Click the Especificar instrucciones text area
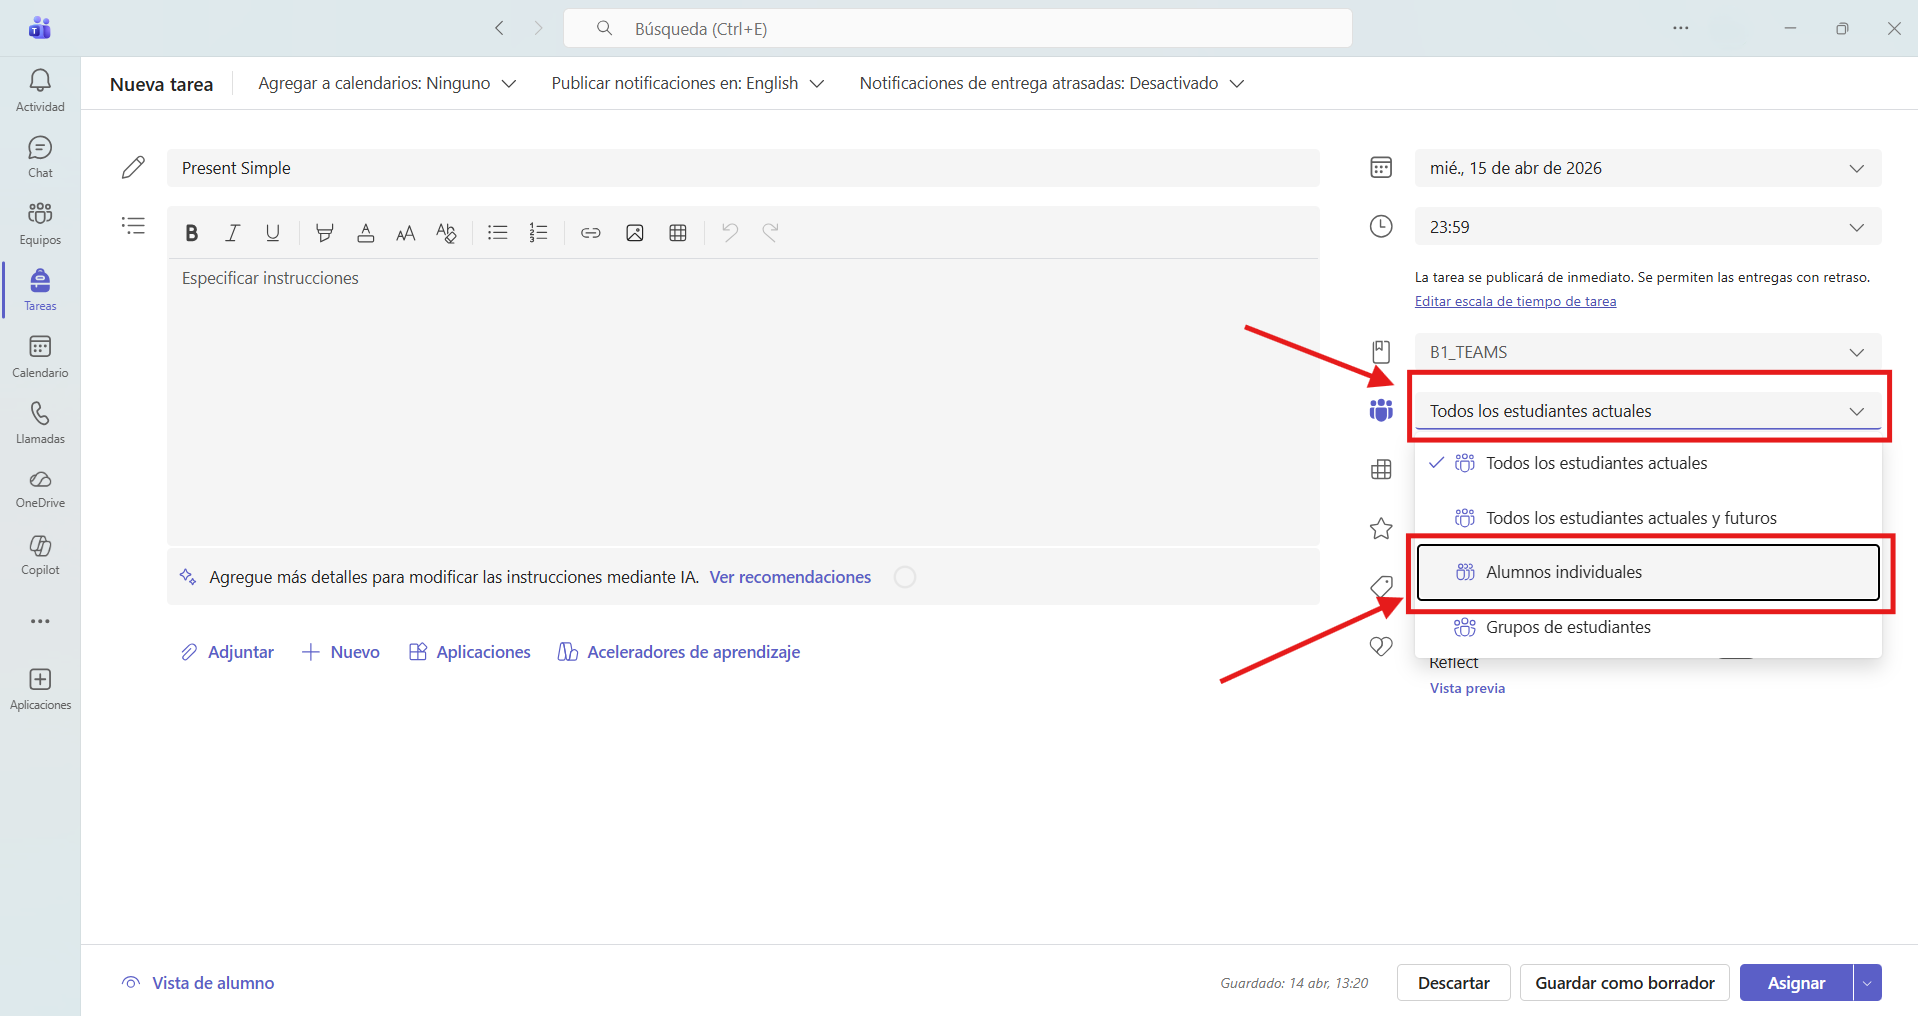Screen dimensions: 1918x1016 [x=743, y=402]
